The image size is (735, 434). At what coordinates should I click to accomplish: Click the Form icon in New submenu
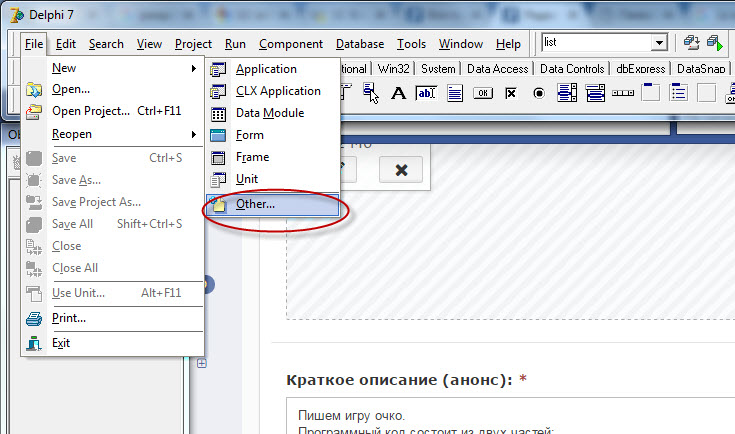[x=218, y=135]
